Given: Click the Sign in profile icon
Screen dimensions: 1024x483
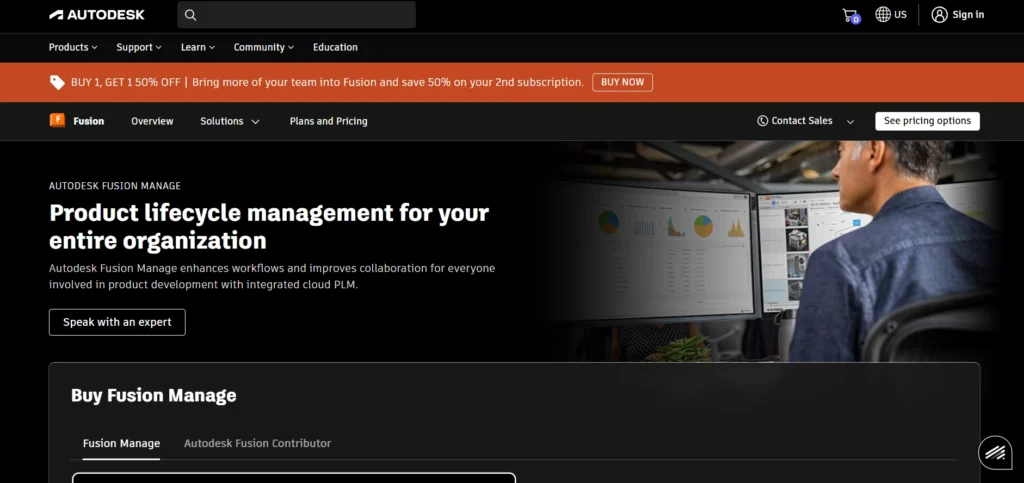Looking at the screenshot, I should pos(939,14).
